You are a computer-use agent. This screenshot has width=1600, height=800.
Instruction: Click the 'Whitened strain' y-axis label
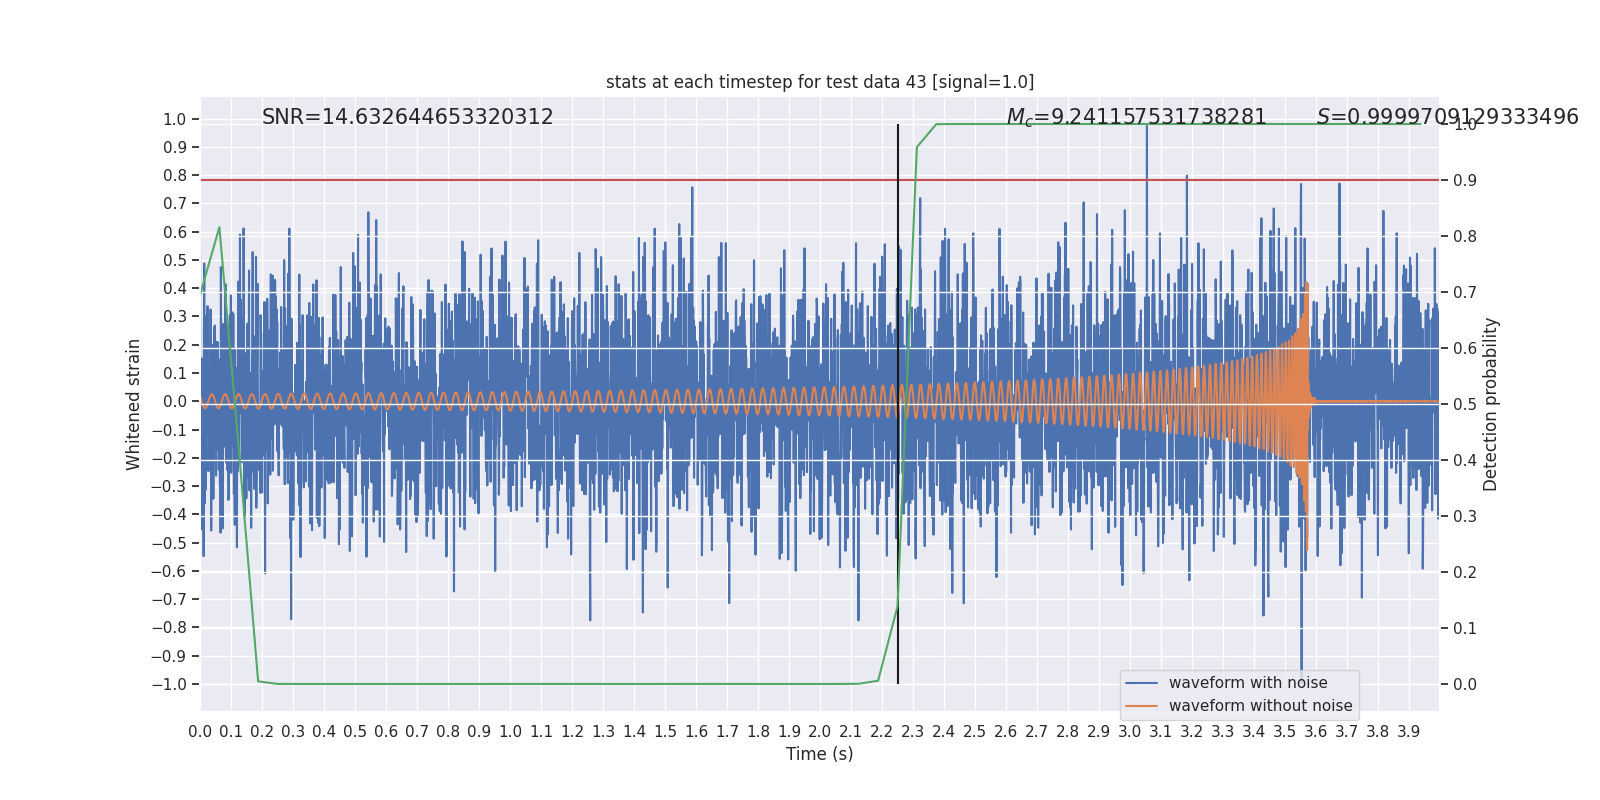(x=134, y=404)
